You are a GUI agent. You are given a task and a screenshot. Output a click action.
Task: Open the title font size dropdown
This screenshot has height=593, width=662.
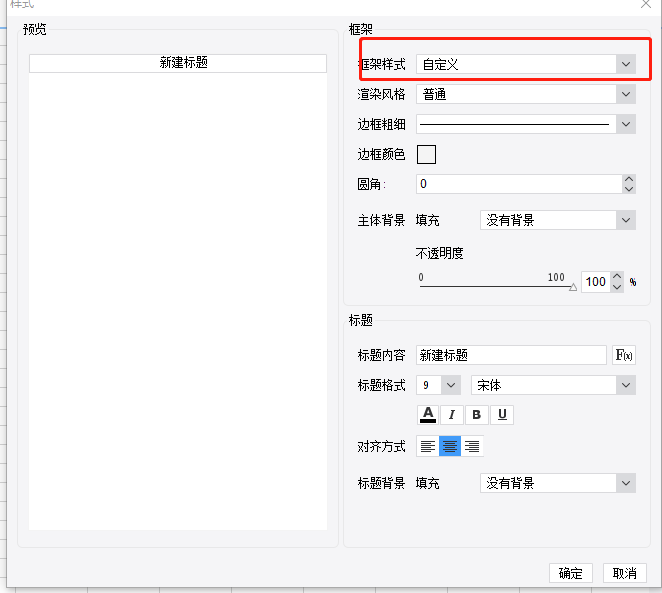point(438,385)
